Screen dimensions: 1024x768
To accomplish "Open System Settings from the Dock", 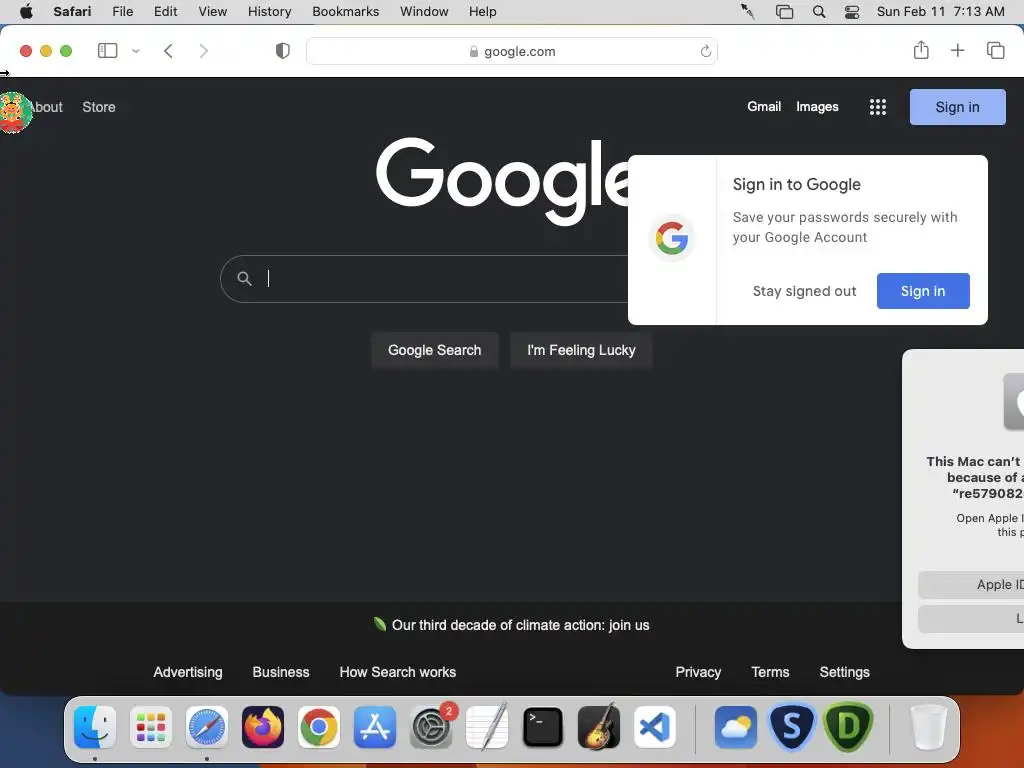I will [431, 727].
